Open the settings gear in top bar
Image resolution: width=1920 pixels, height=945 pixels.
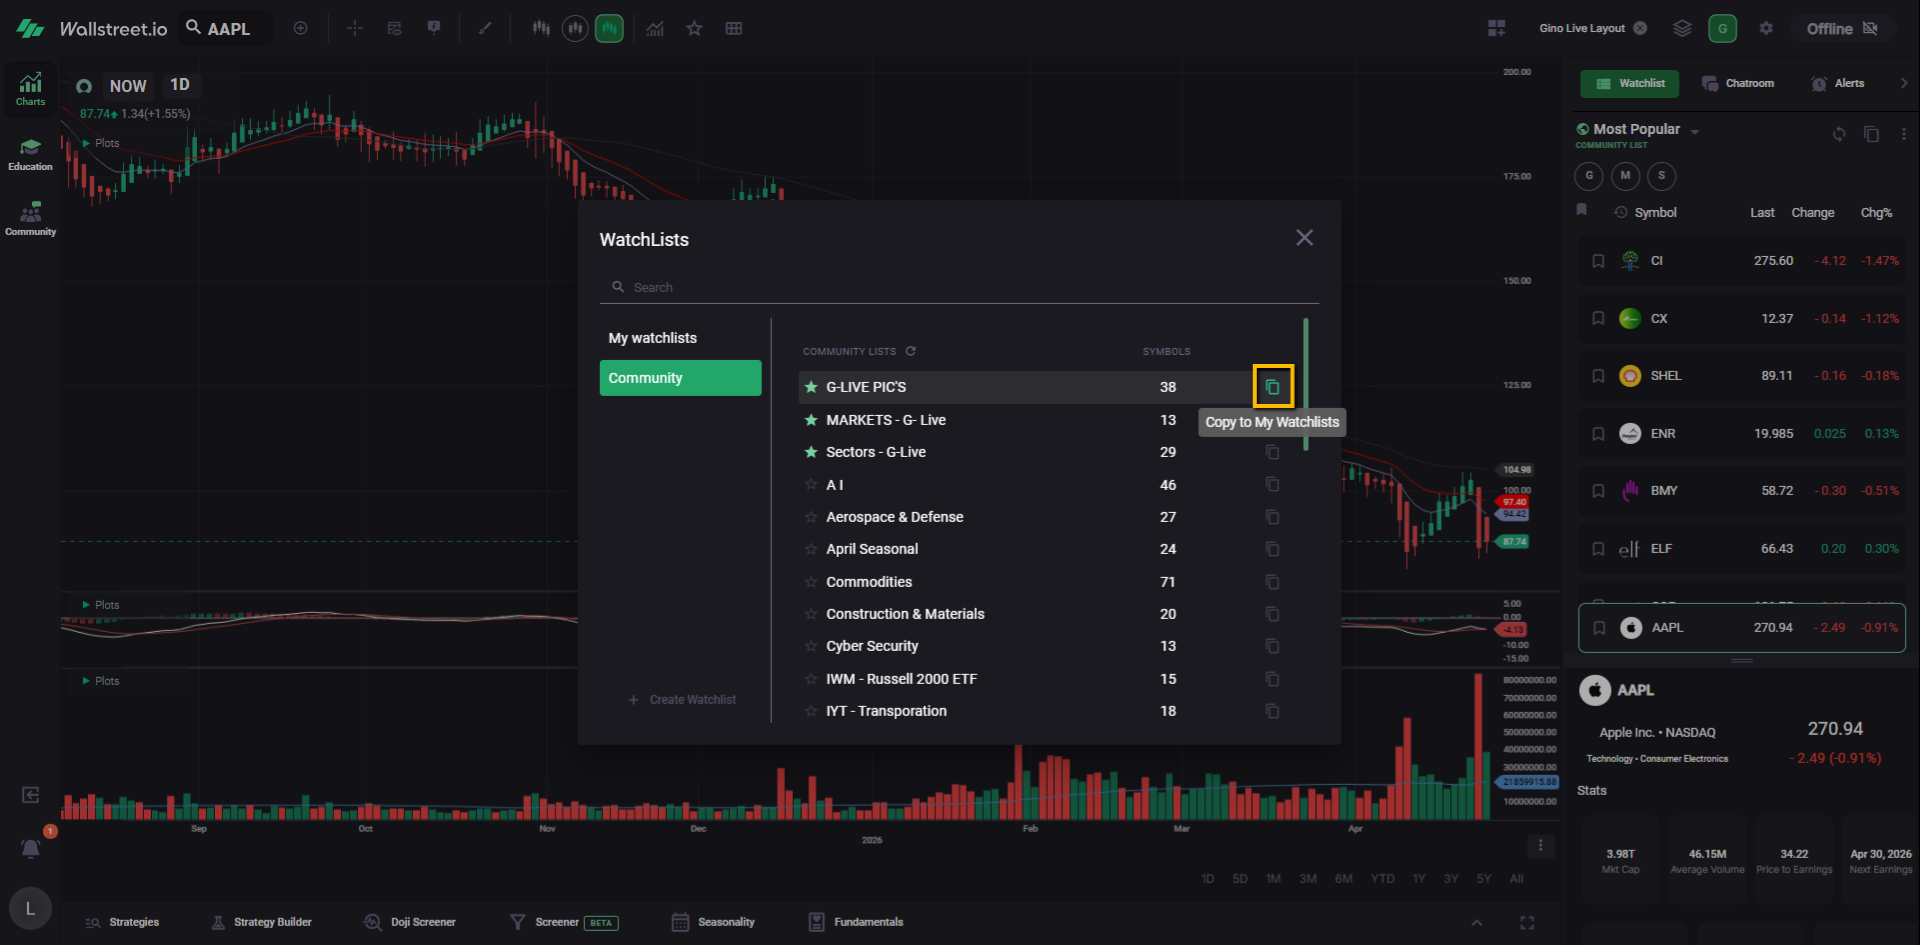pyautogui.click(x=1766, y=29)
